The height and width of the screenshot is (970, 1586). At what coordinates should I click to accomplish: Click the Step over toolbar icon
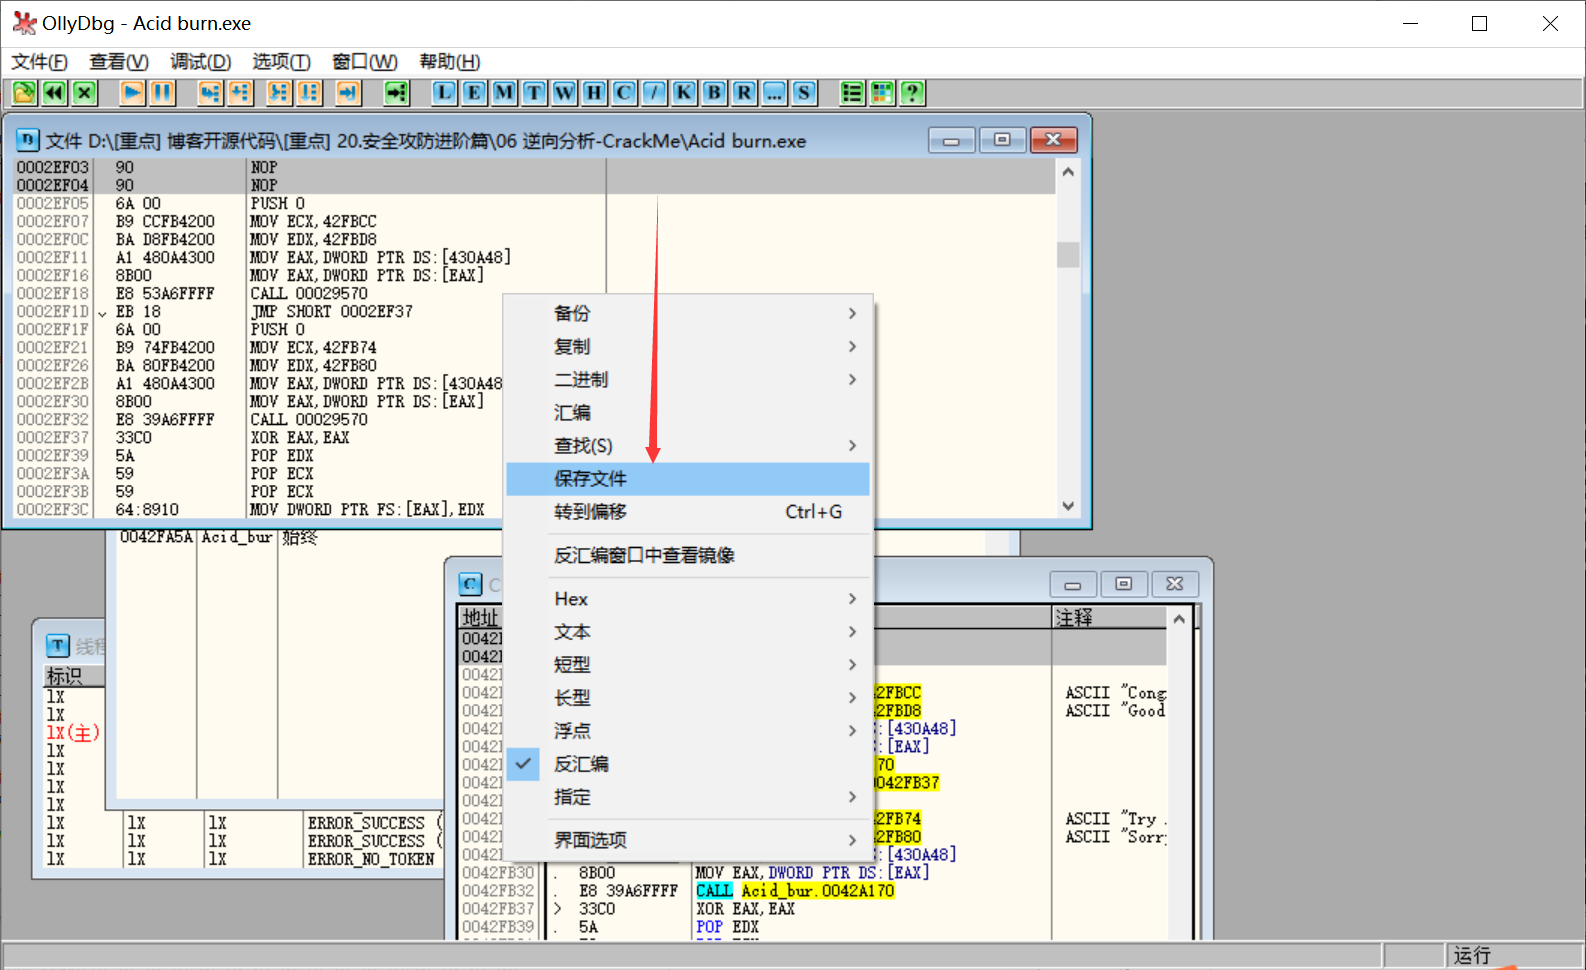240,93
